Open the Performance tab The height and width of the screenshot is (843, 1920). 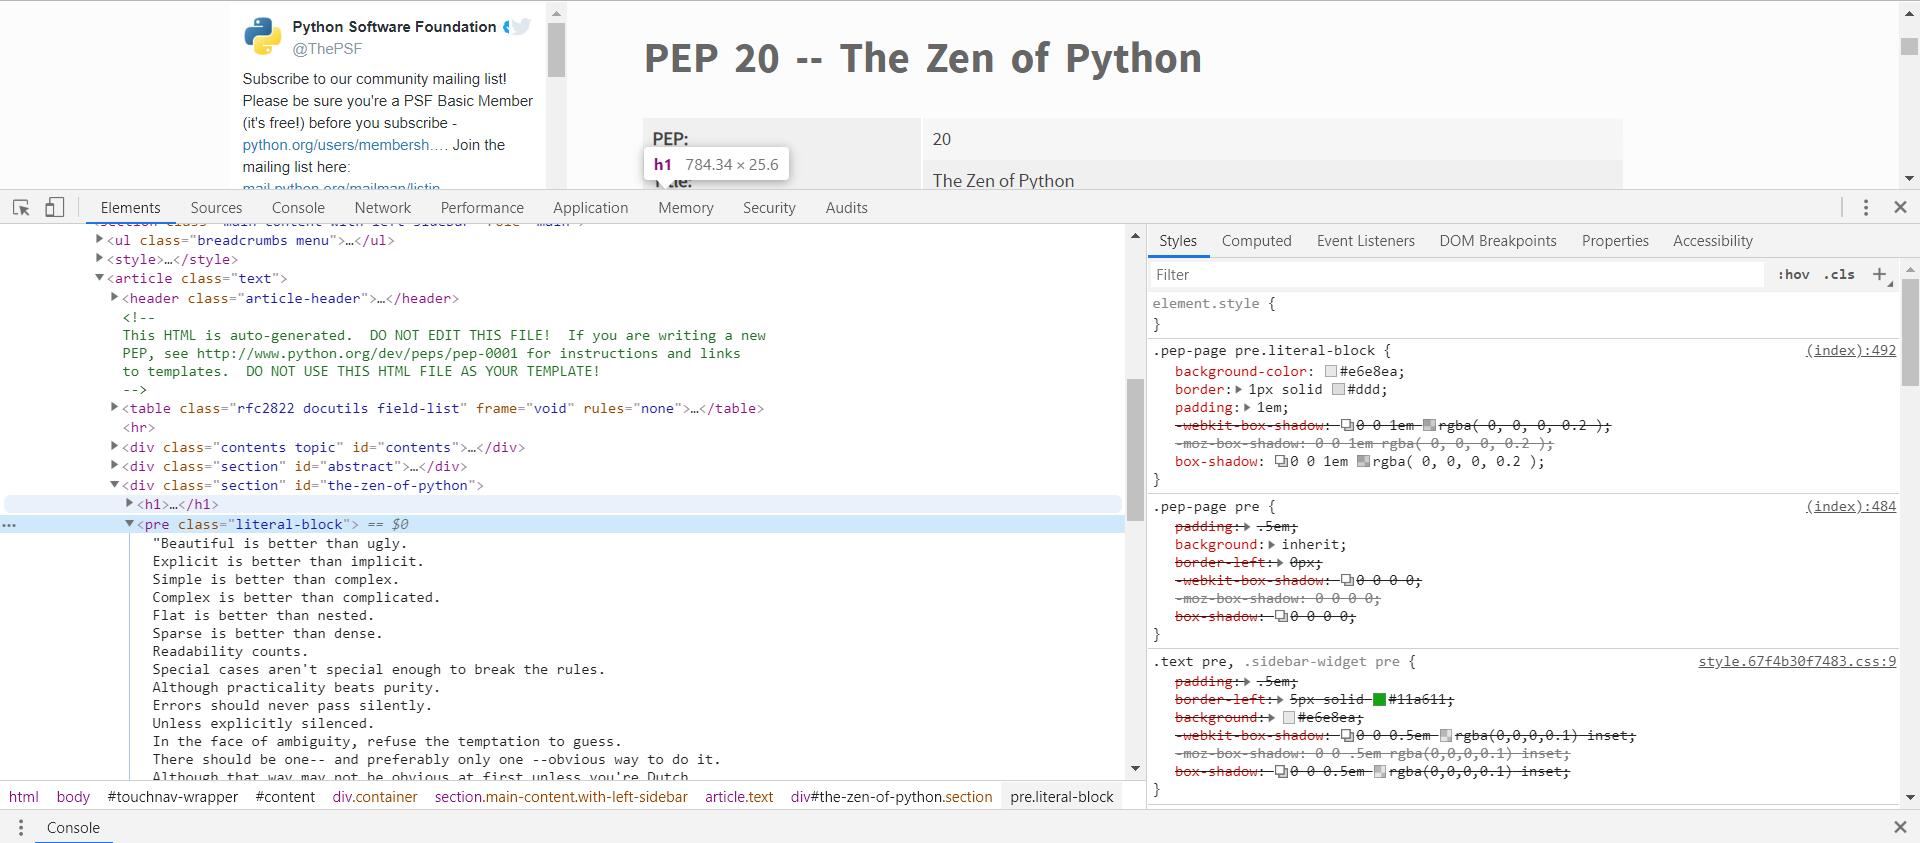[x=482, y=207]
